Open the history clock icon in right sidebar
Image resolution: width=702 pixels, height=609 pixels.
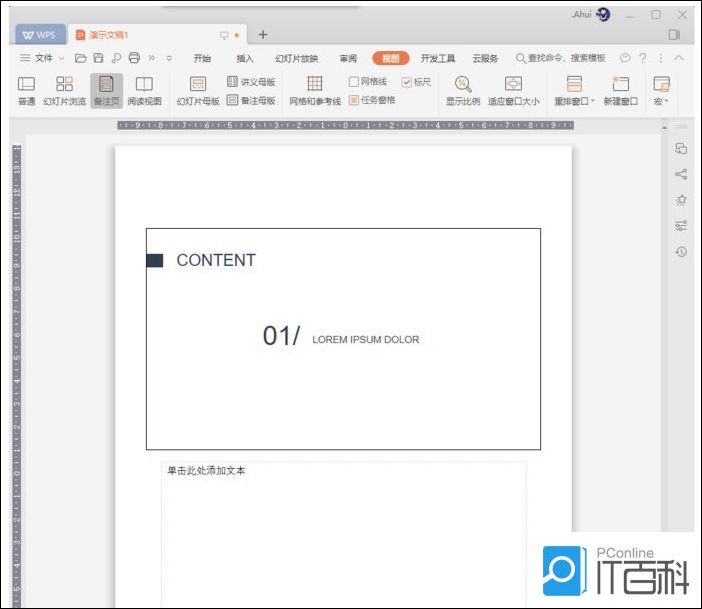pyautogui.click(x=681, y=251)
